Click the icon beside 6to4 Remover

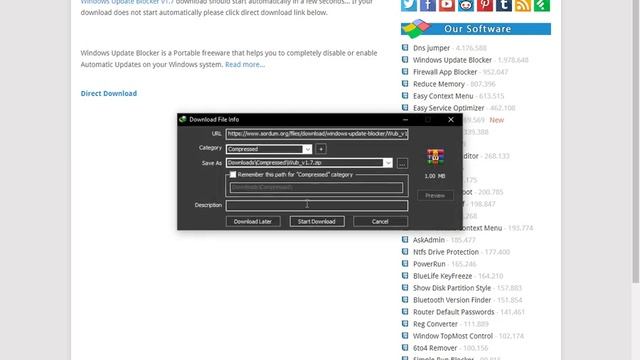(x=405, y=348)
